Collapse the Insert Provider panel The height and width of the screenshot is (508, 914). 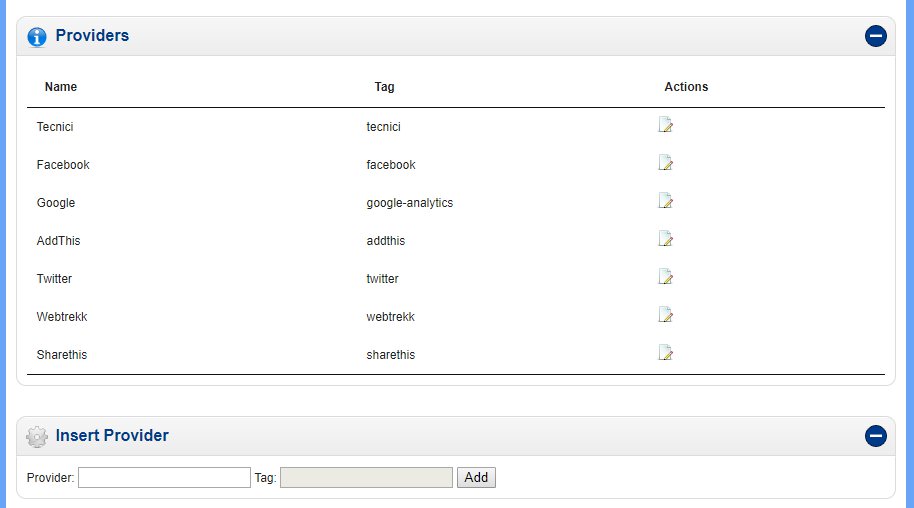(x=875, y=436)
